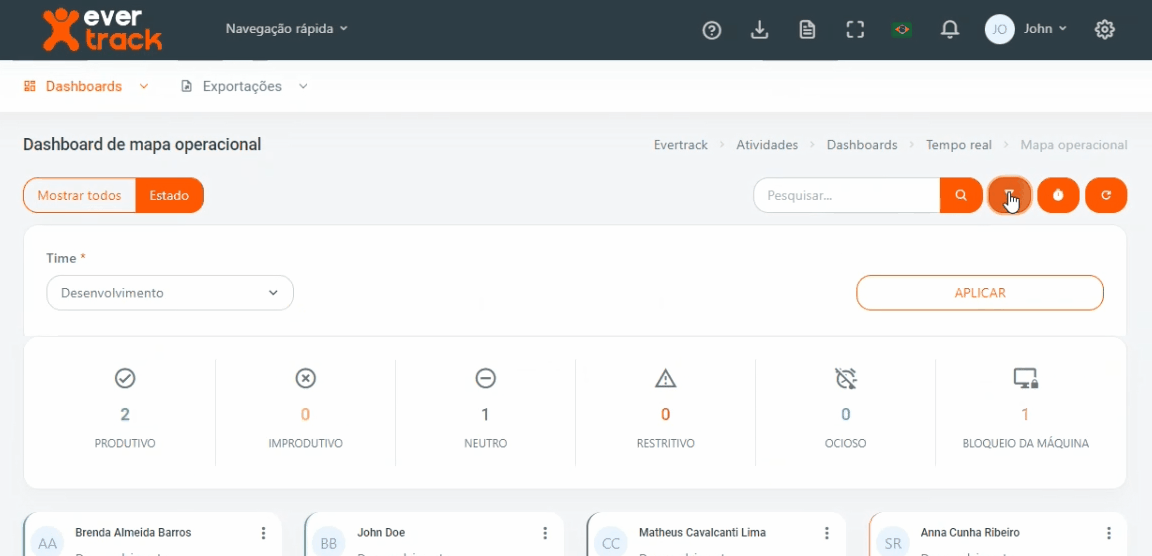
Task: Open the Dashboards menu
Action: (x=86, y=87)
